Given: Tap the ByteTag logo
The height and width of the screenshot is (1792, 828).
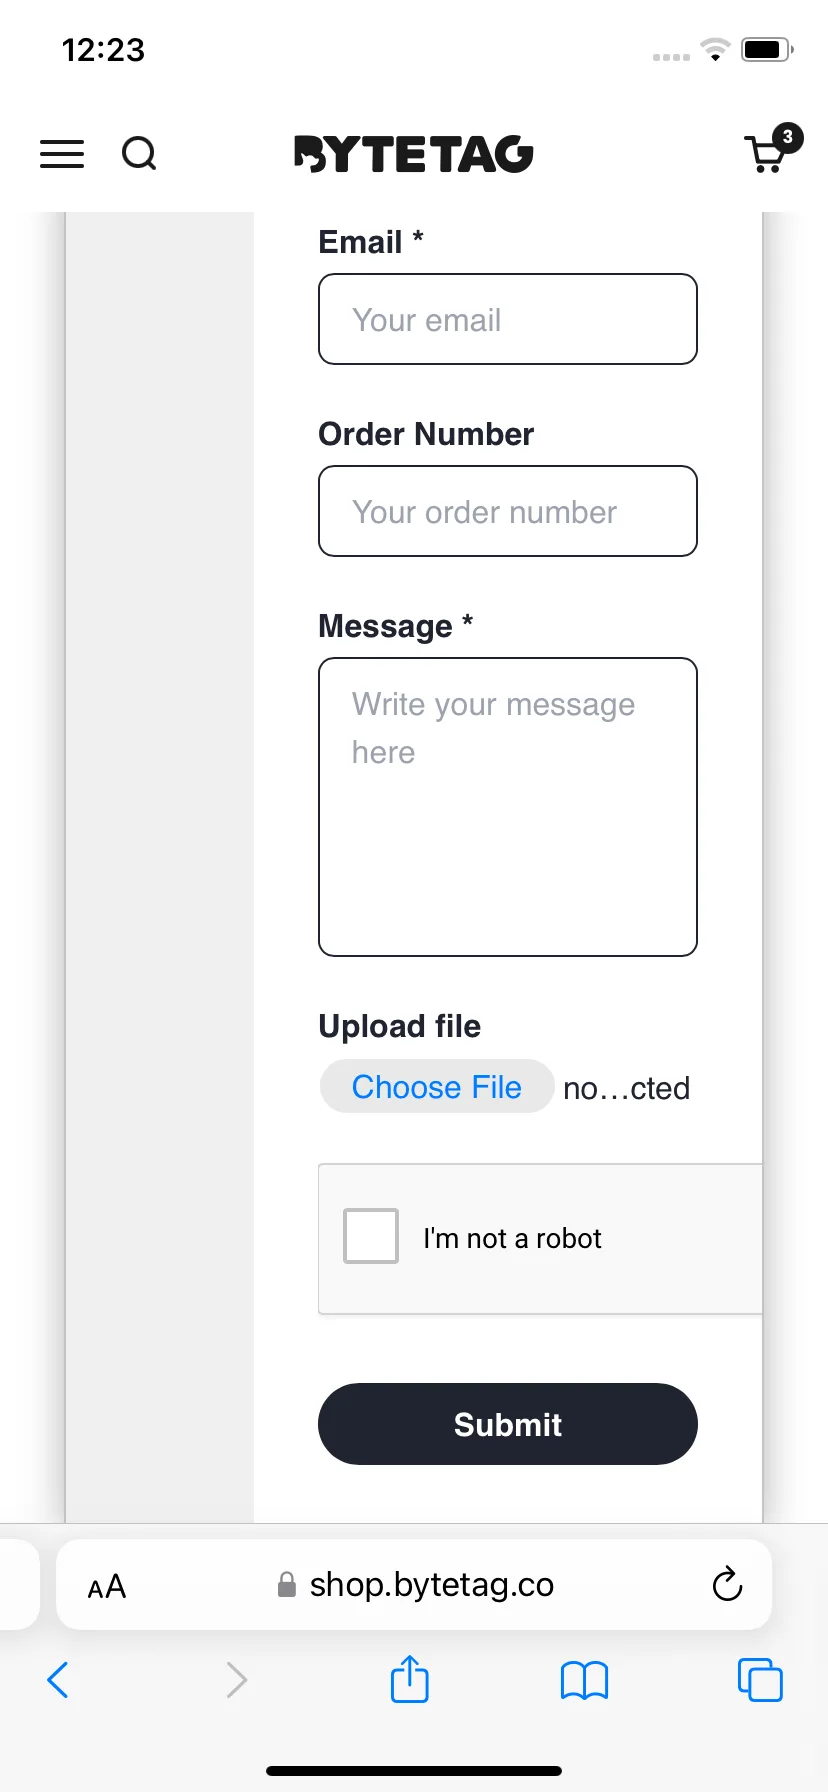Looking at the screenshot, I should coord(413,154).
